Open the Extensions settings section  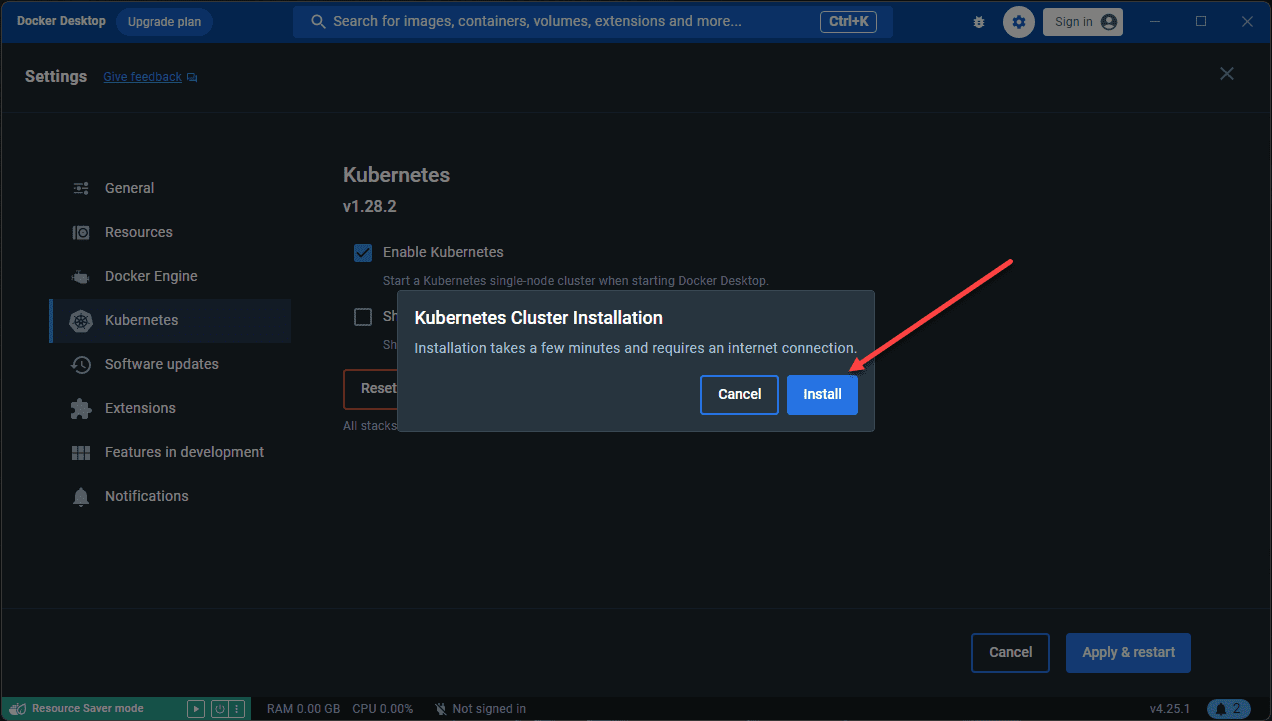(x=170, y=408)
